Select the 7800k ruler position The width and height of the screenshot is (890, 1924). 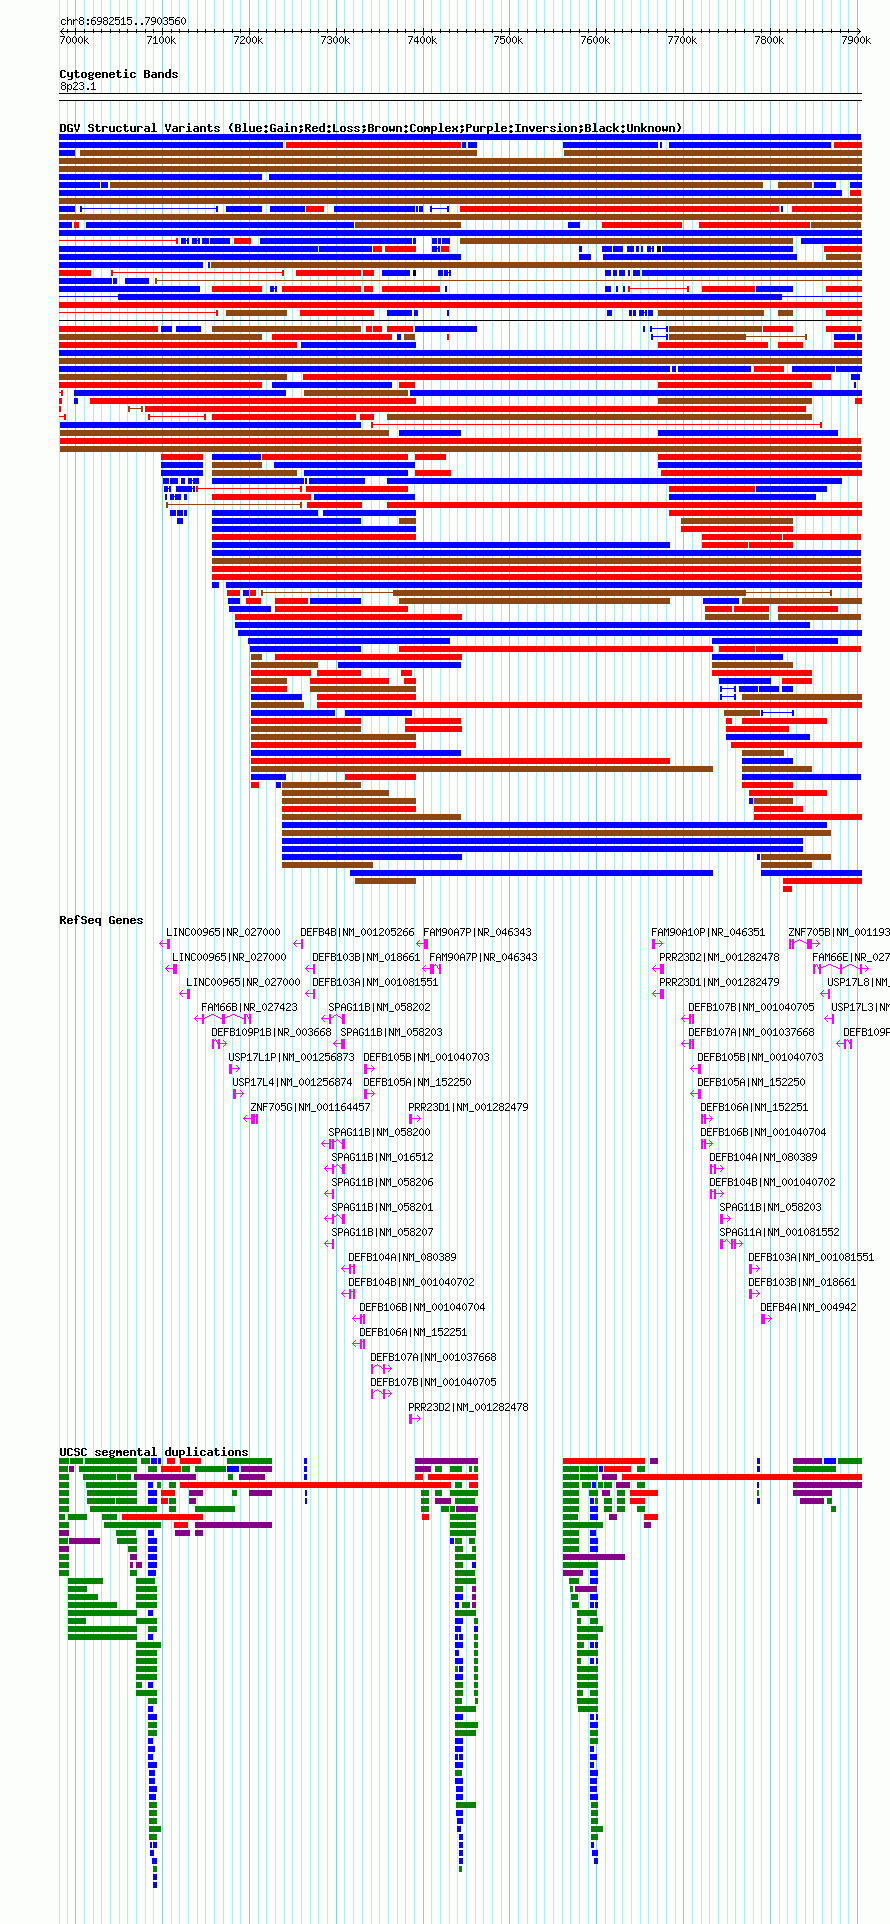click(769, 40)
